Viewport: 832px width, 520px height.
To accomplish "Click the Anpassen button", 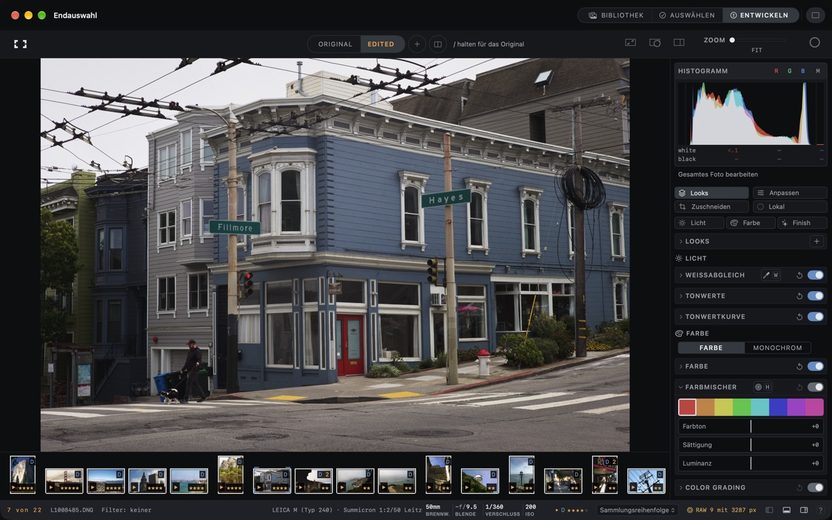I will (789, 193).
